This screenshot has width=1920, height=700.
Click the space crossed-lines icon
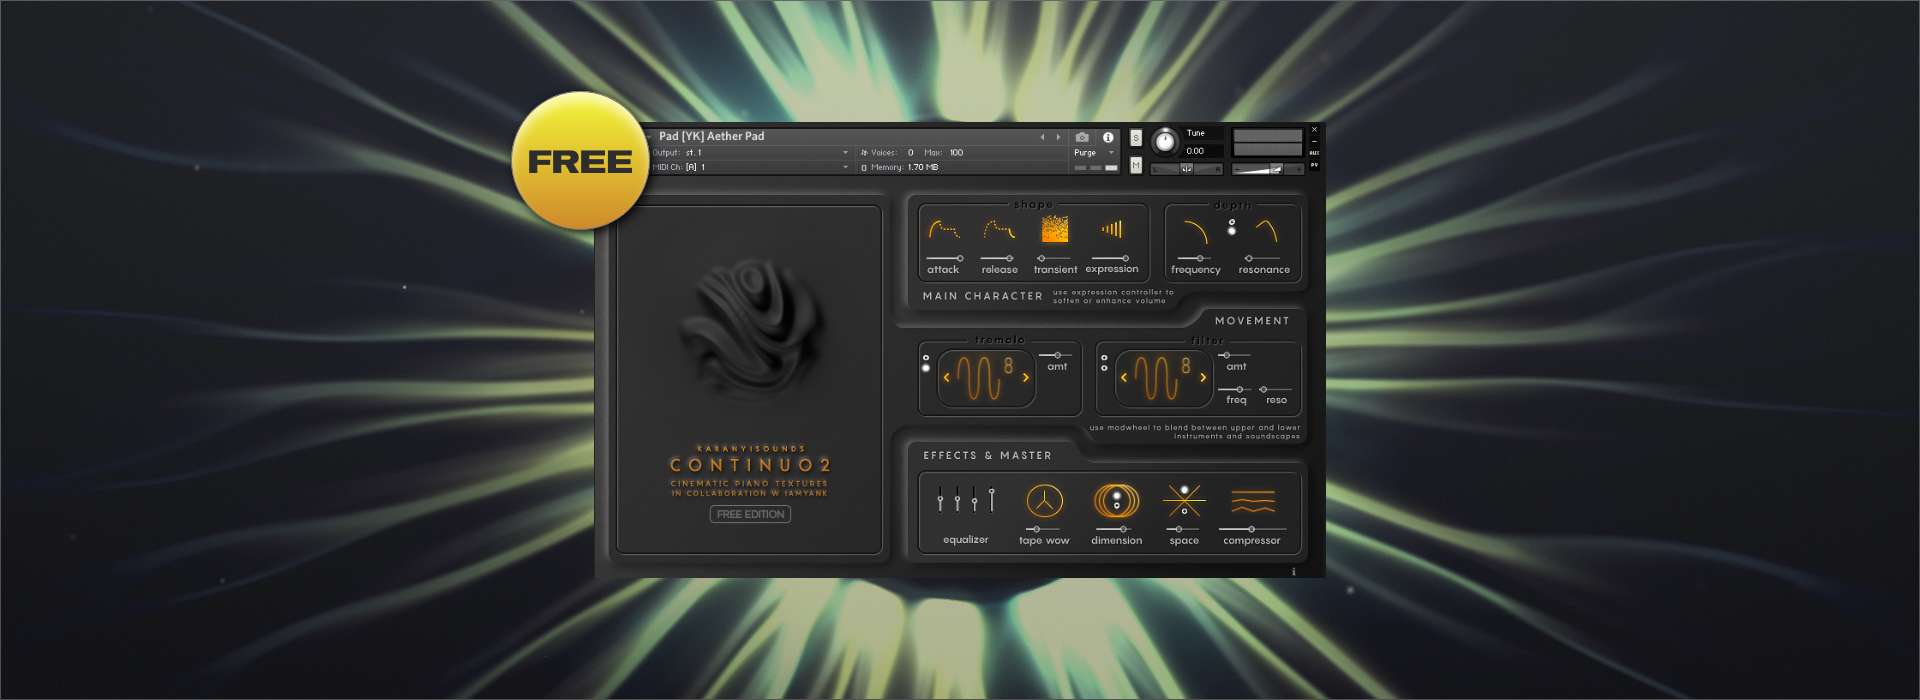pos(1184,500)
